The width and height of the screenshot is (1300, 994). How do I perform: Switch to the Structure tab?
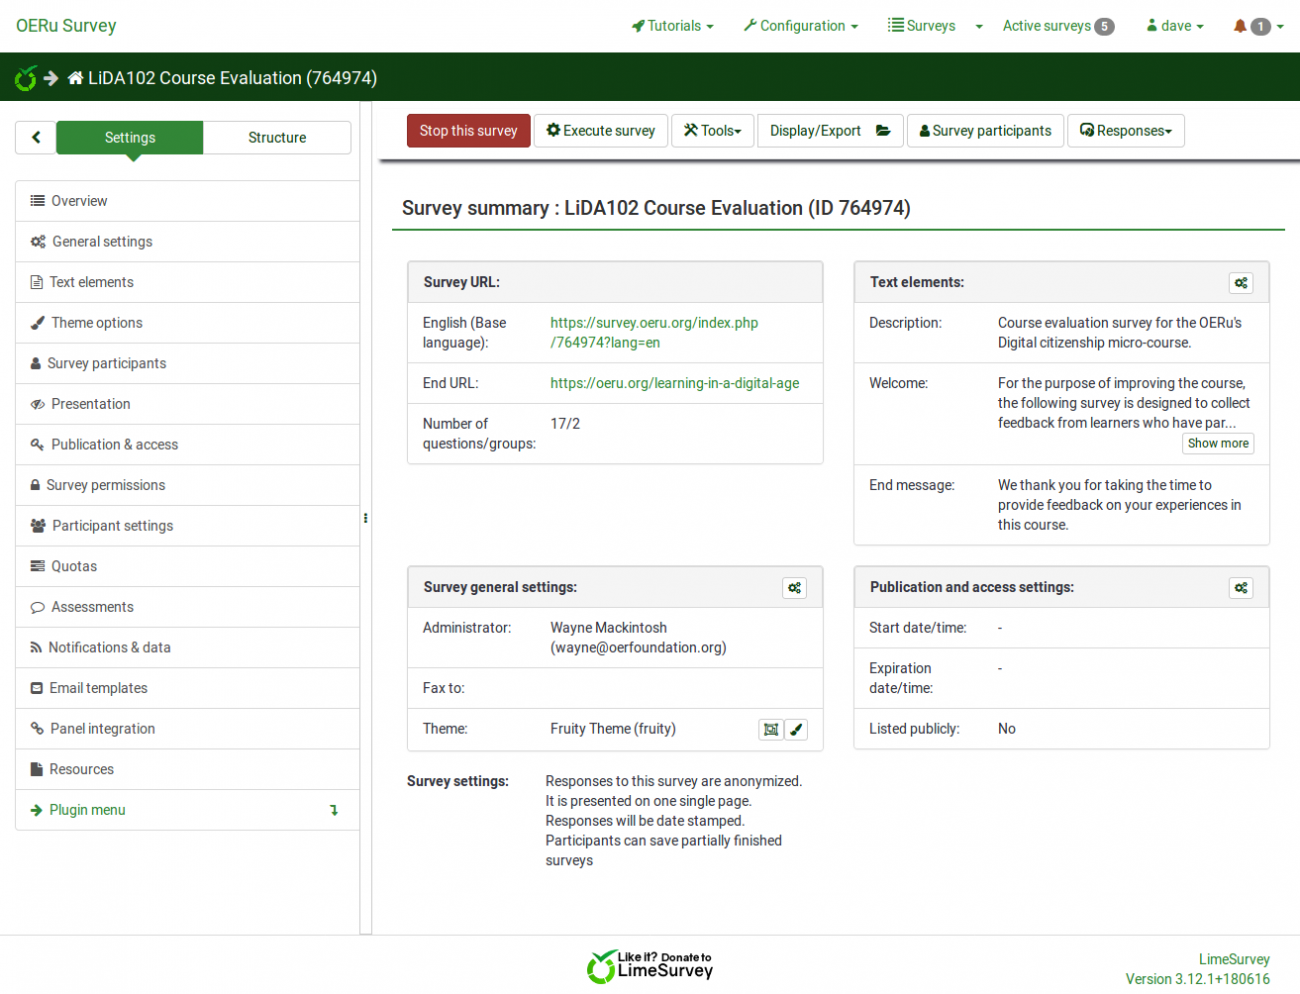pyautogui.click(x=277, y=137)
